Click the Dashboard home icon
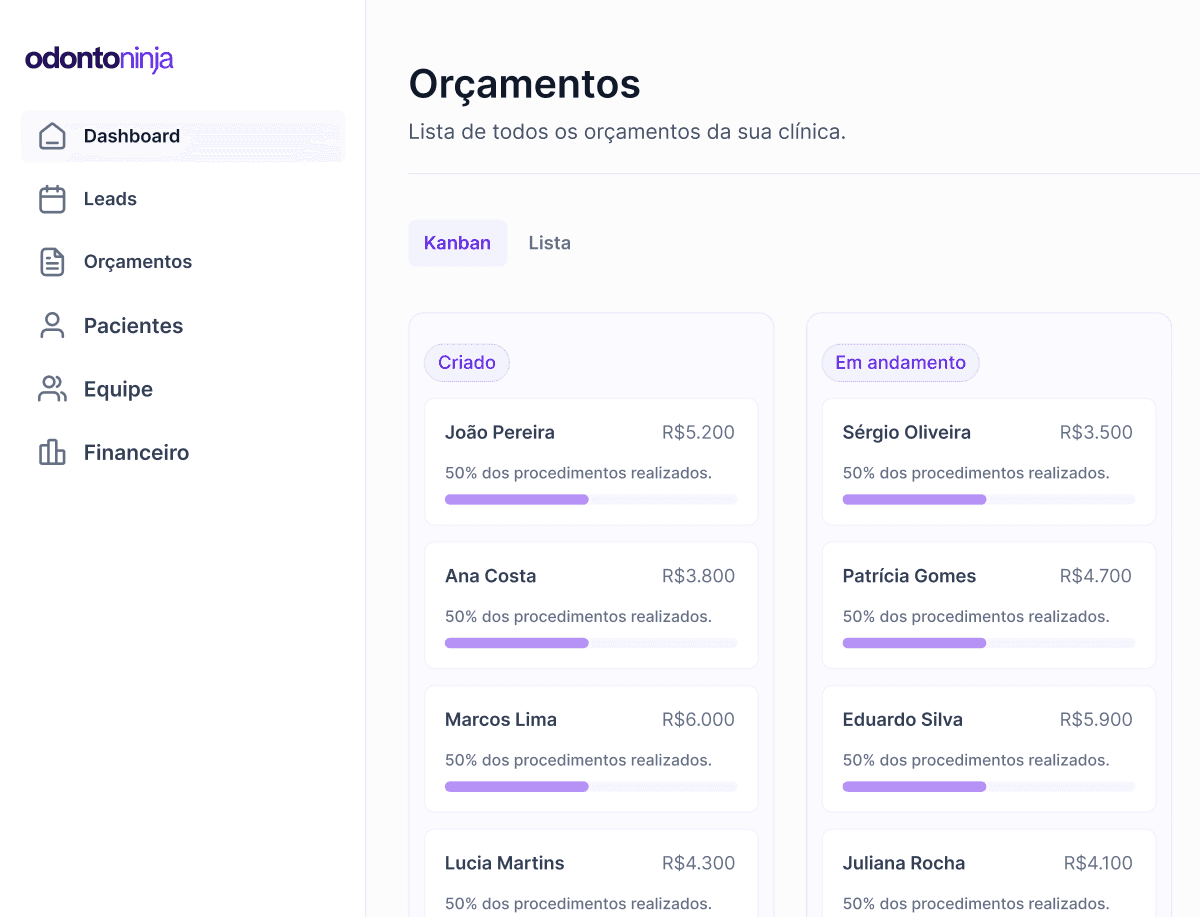 pos(52,136)
